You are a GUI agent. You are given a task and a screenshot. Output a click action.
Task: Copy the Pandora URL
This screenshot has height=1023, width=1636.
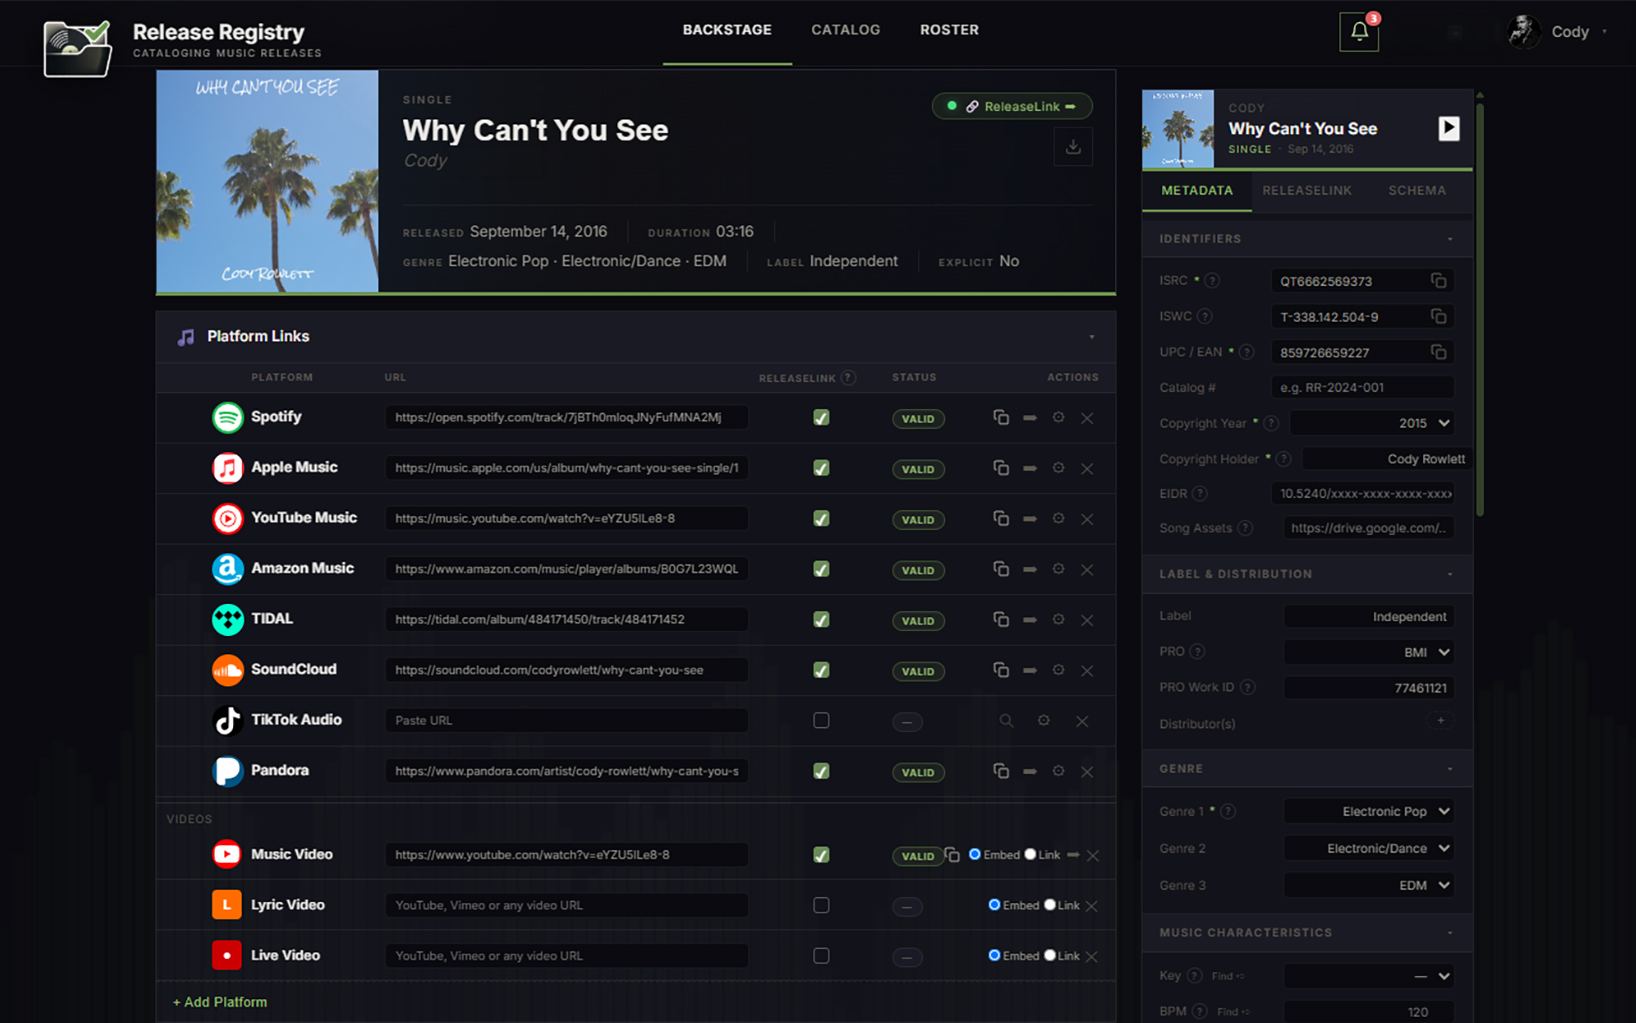1001,771
